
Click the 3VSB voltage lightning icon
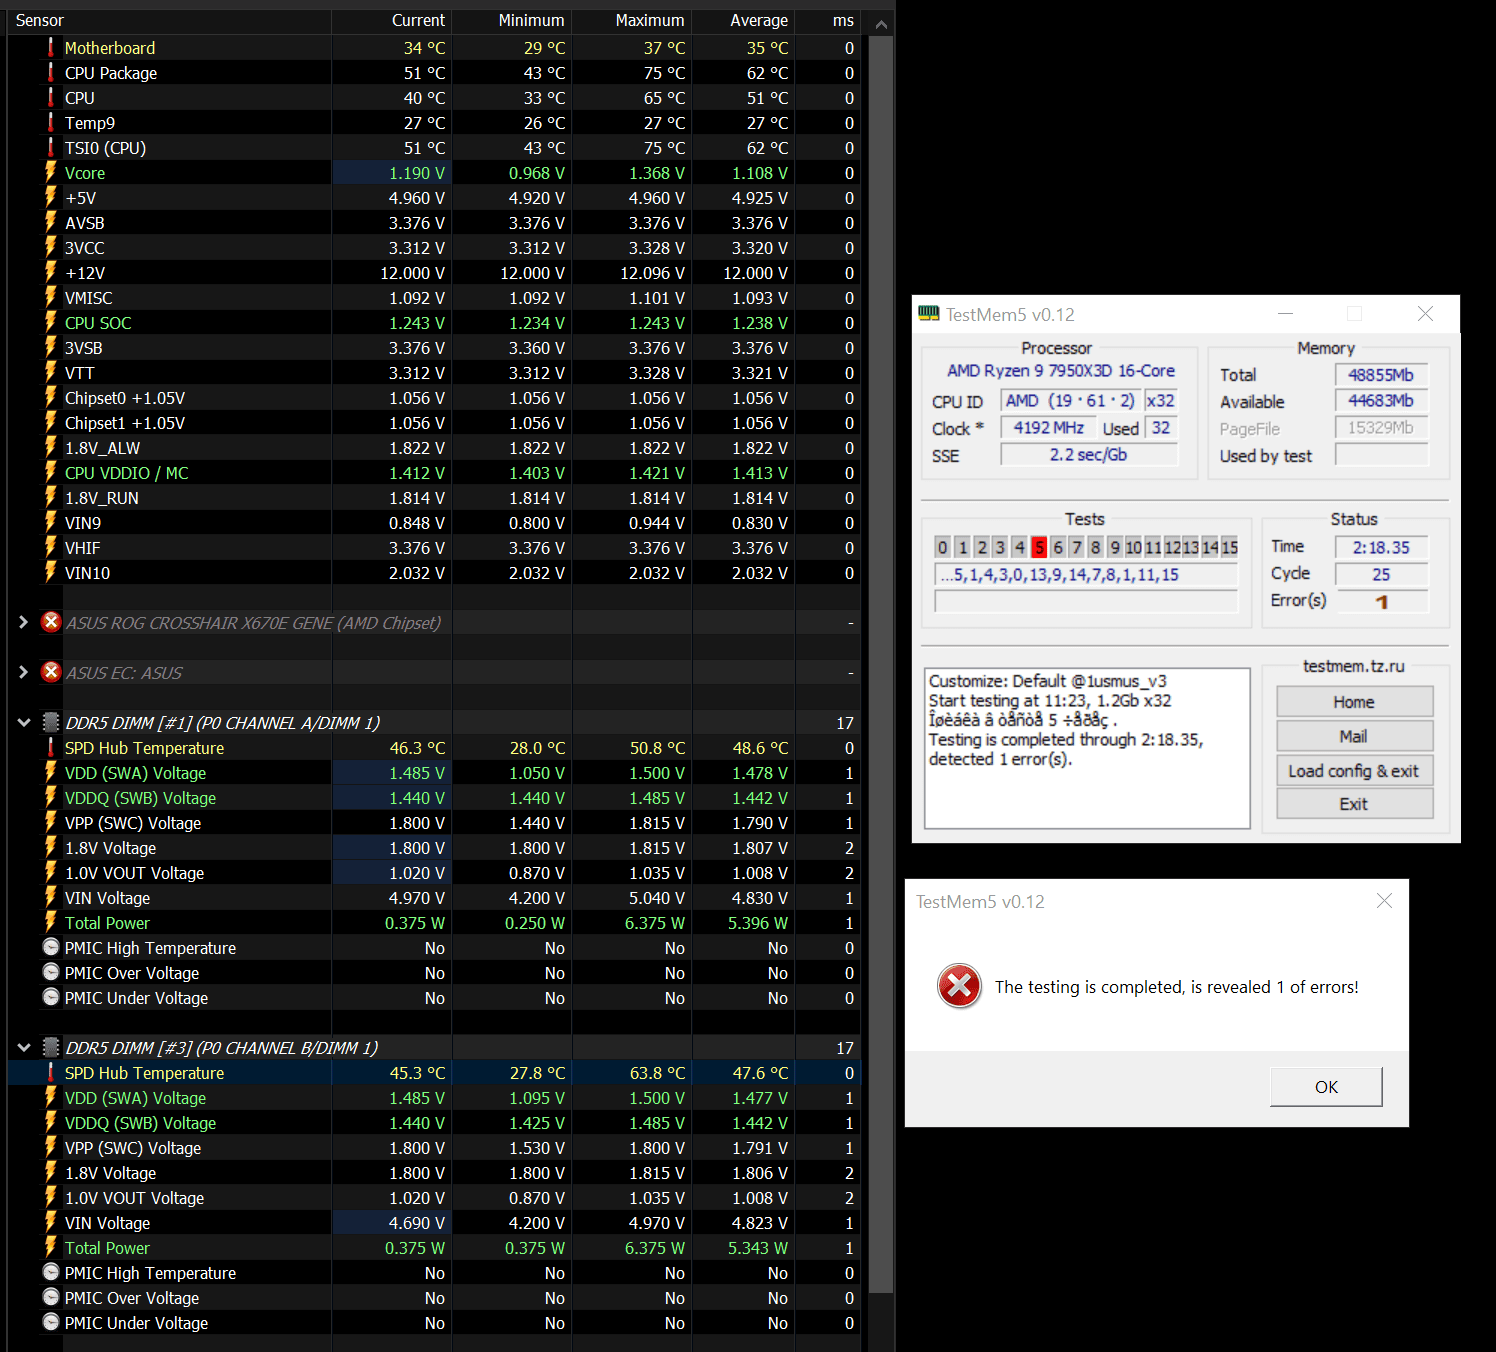[x=50, y=347]
